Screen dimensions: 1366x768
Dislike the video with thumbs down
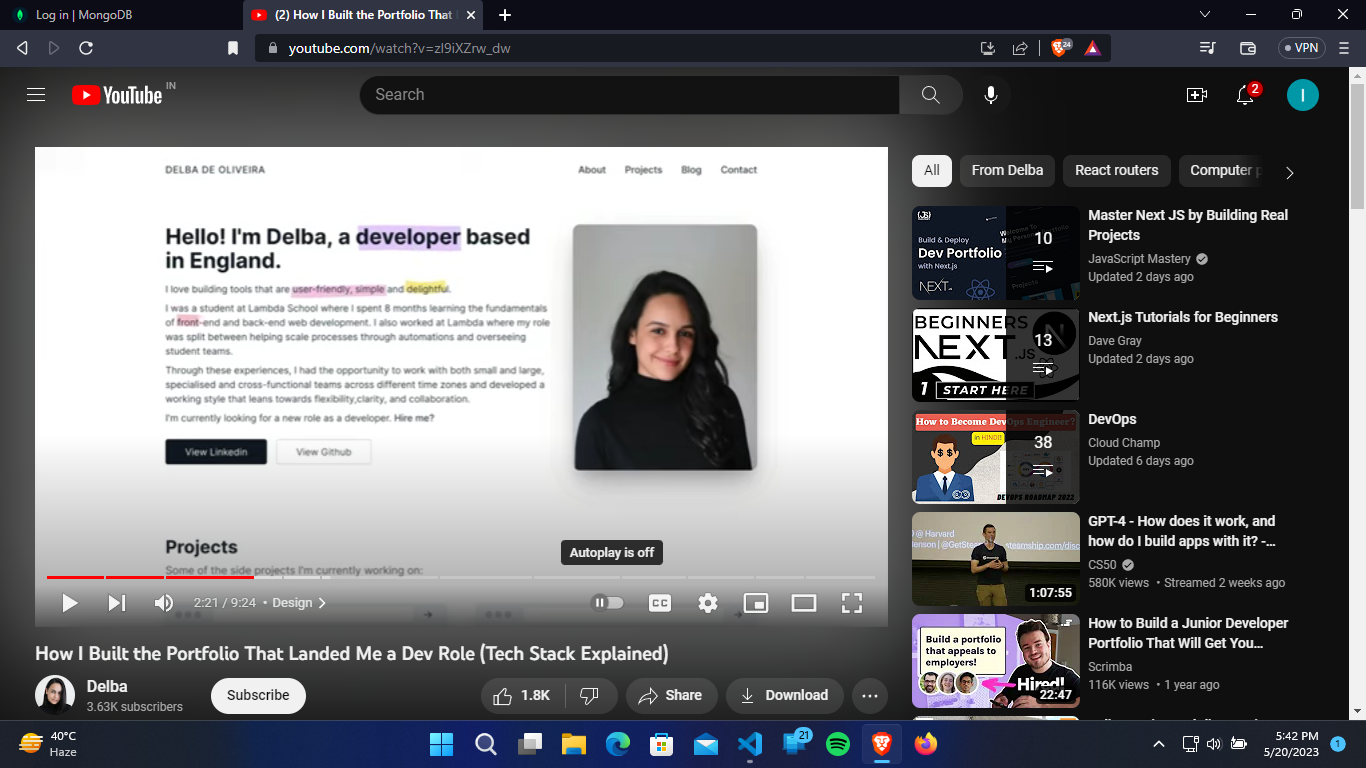590,695
